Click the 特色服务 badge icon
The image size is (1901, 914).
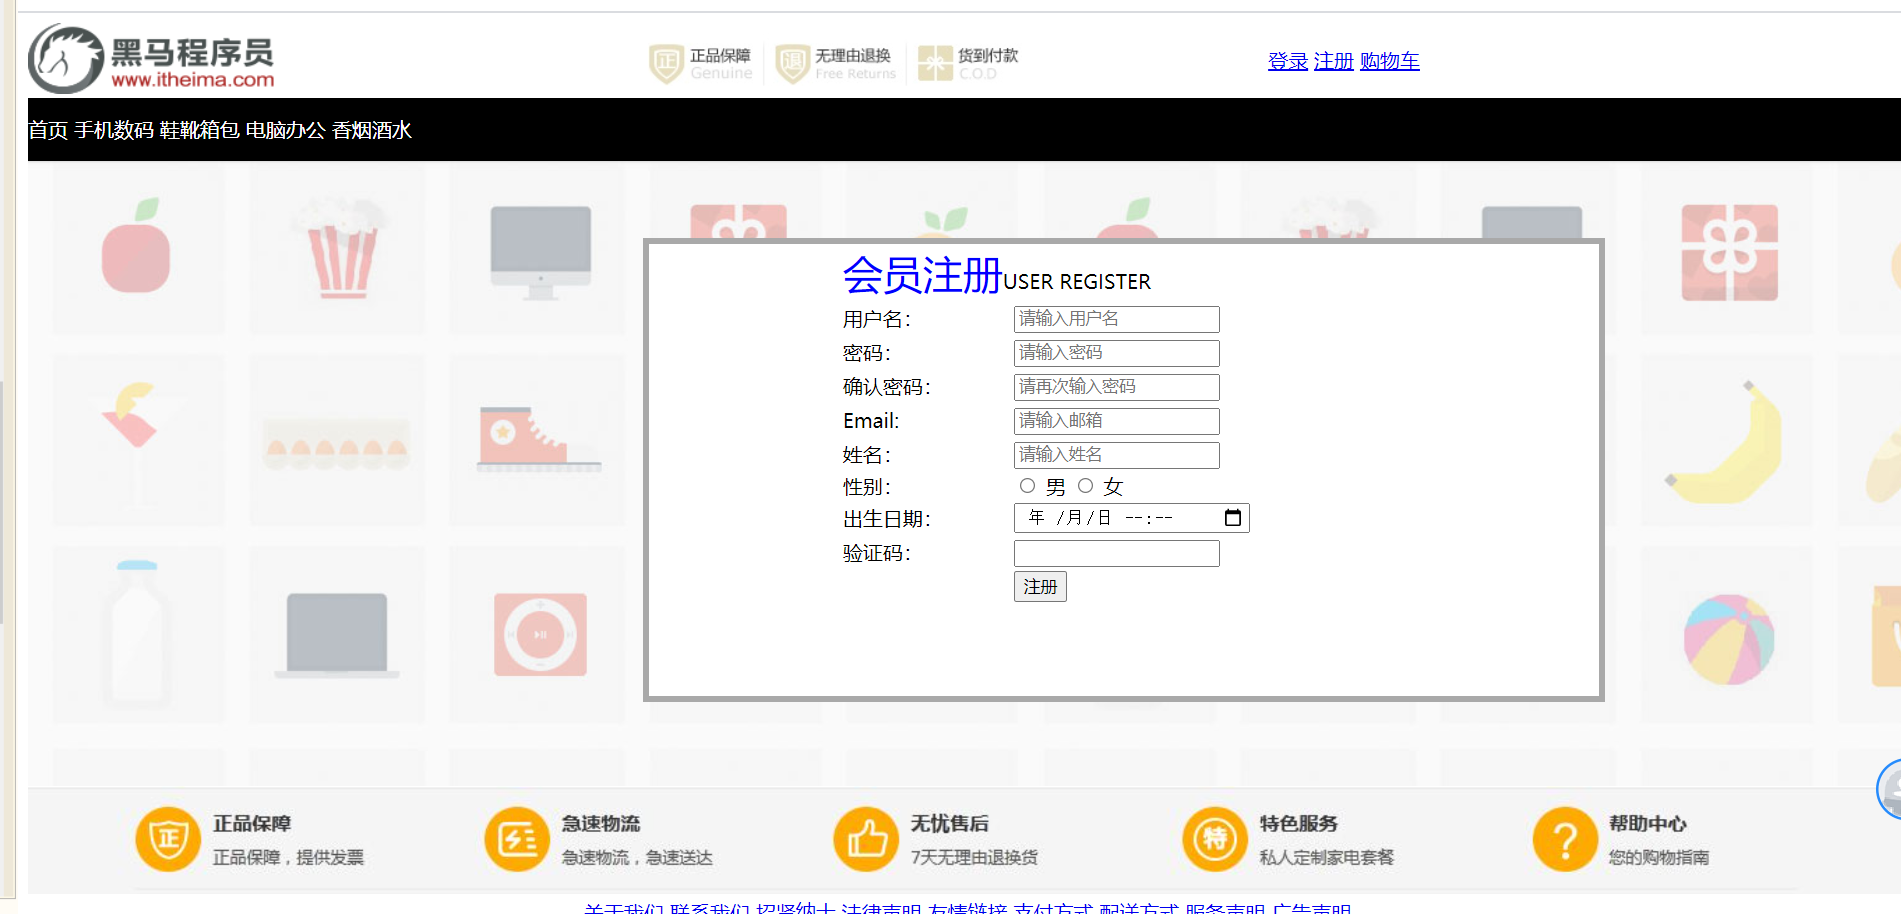coord(1214,839)
